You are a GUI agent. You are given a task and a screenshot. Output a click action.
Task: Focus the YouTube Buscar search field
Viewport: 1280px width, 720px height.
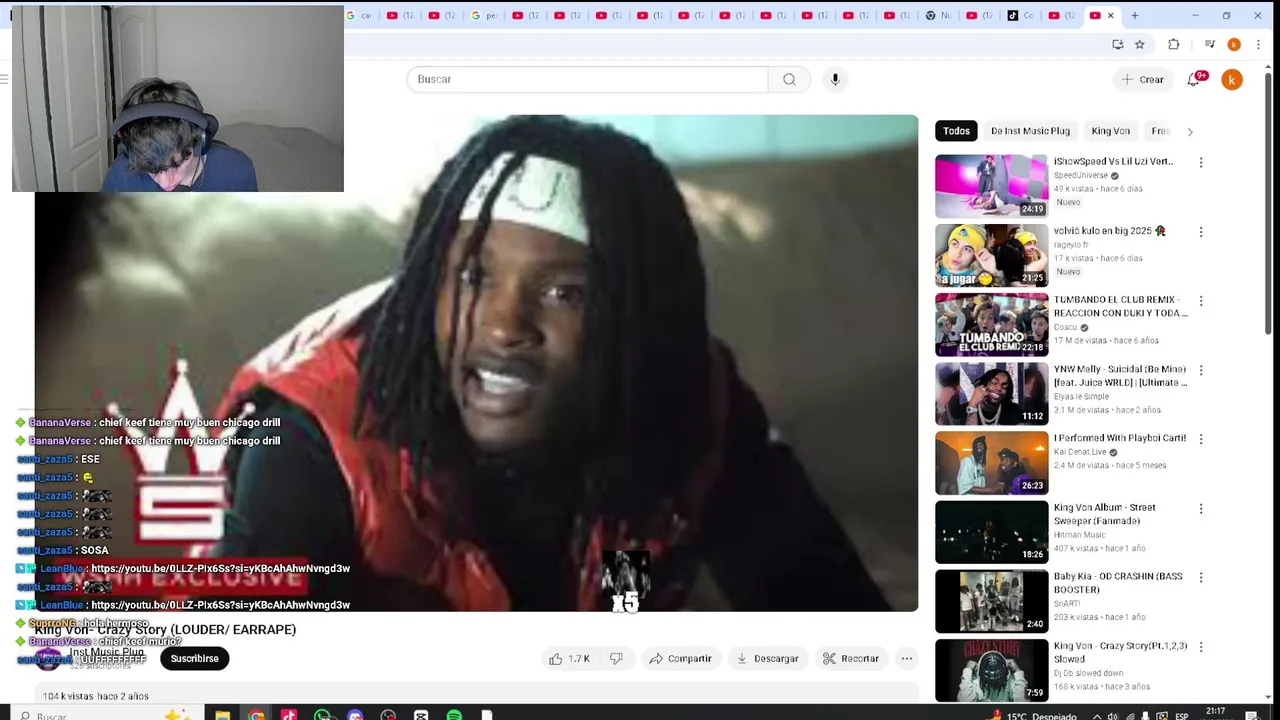pos(587,79)
